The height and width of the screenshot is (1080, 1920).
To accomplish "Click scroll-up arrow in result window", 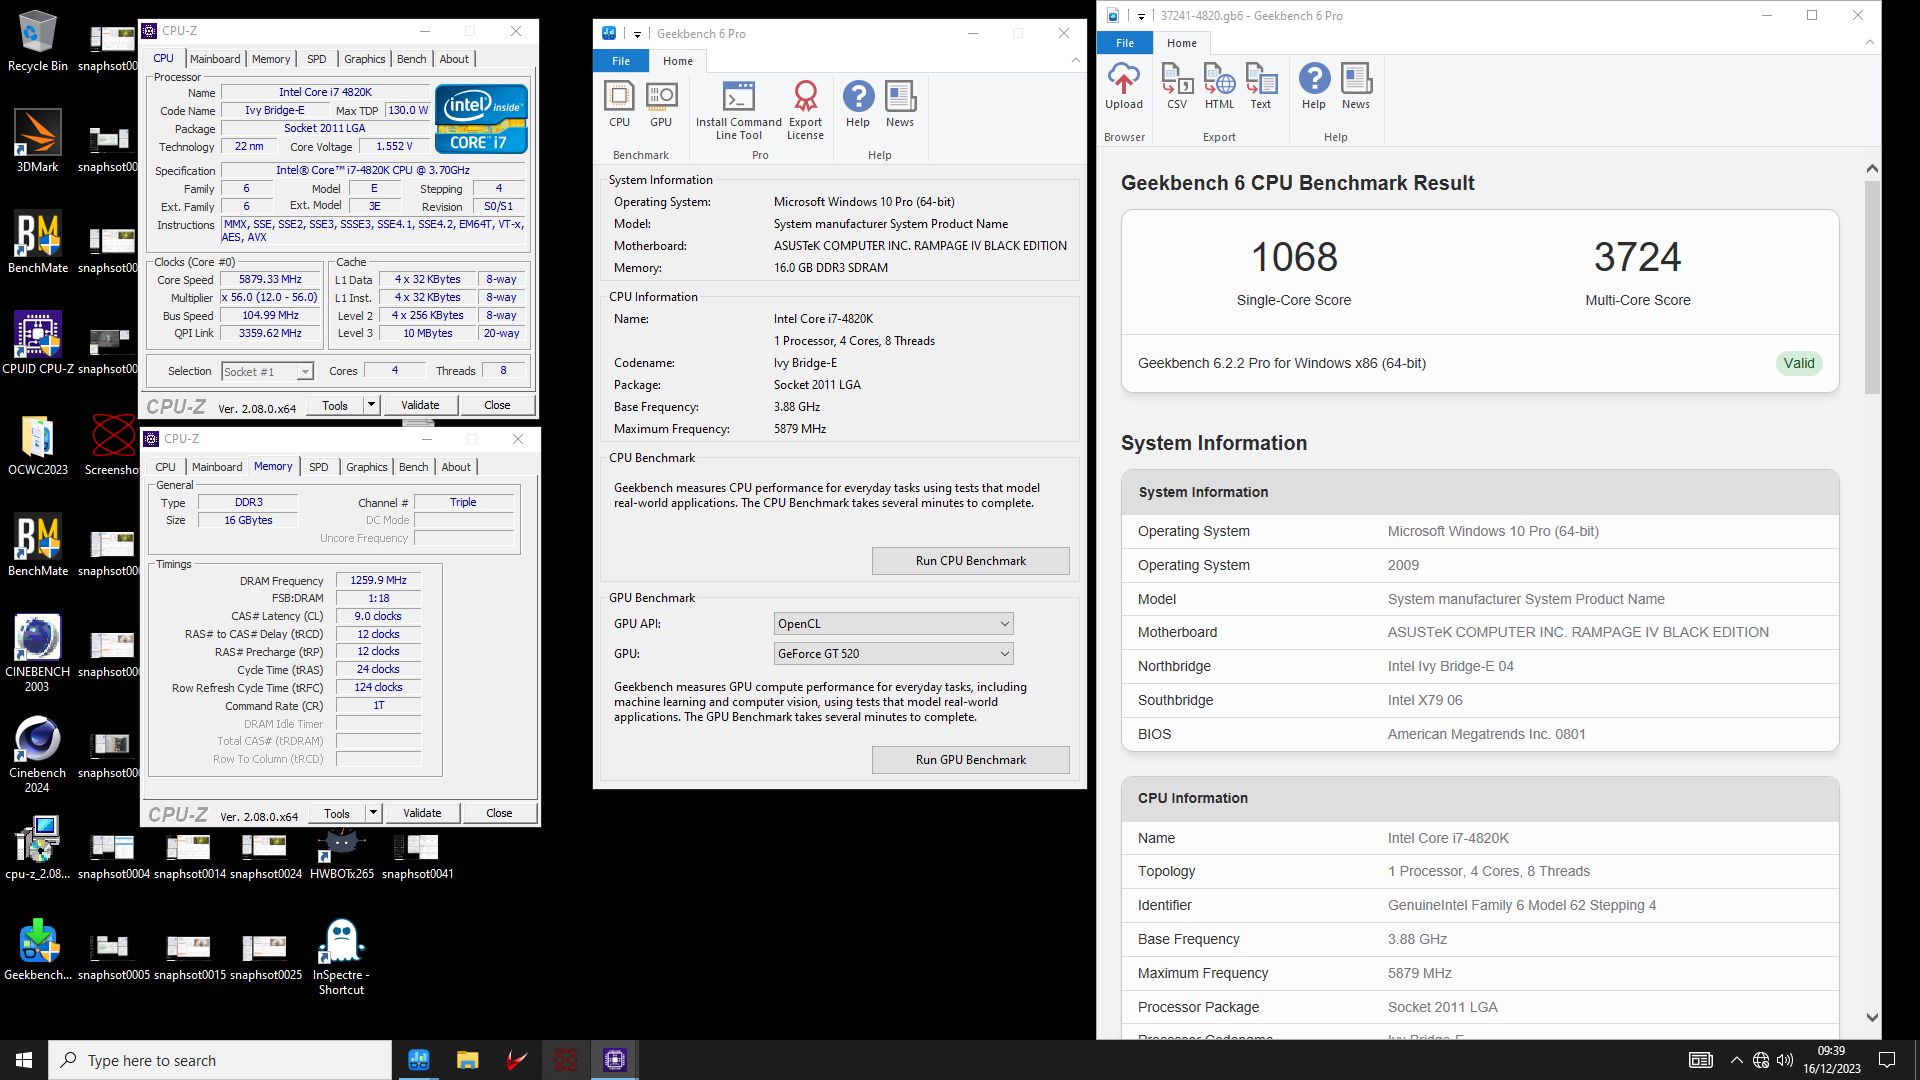I will [x=1872, y=169].
